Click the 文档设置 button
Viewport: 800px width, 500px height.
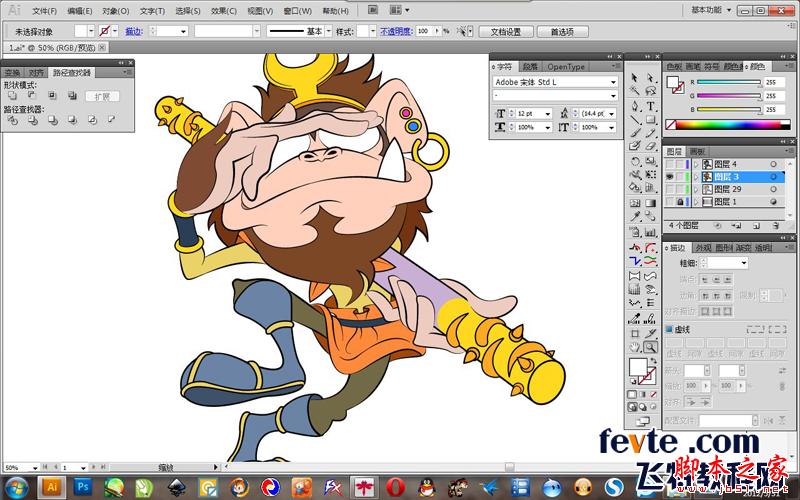[506, 32]
